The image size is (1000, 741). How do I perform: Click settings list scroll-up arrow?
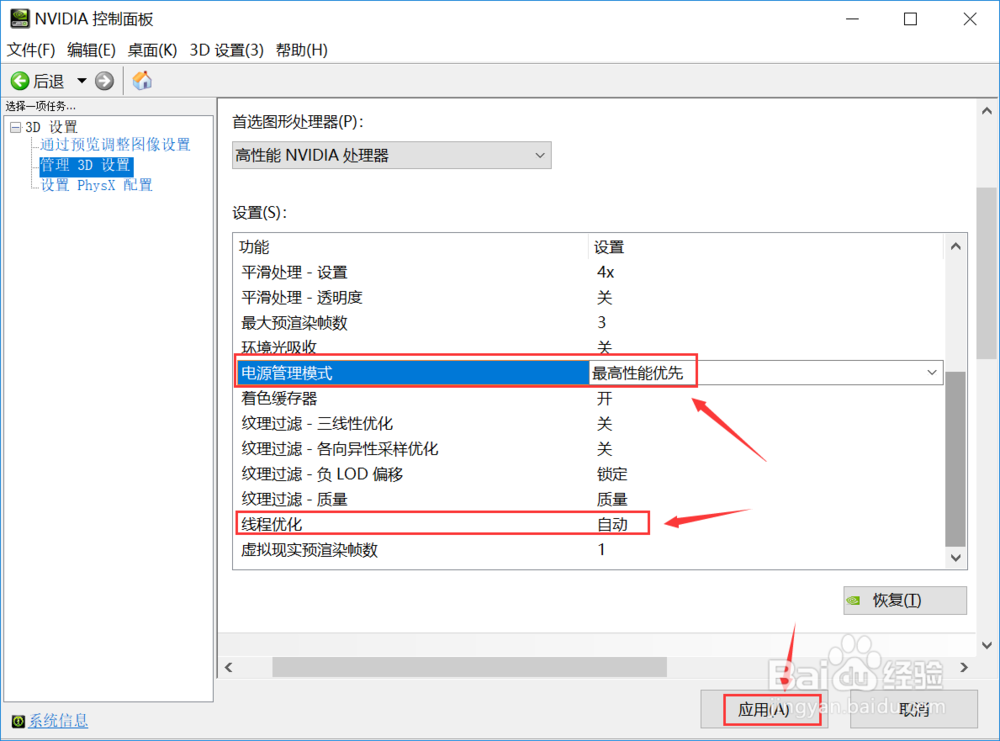click(x=955, y=246)
